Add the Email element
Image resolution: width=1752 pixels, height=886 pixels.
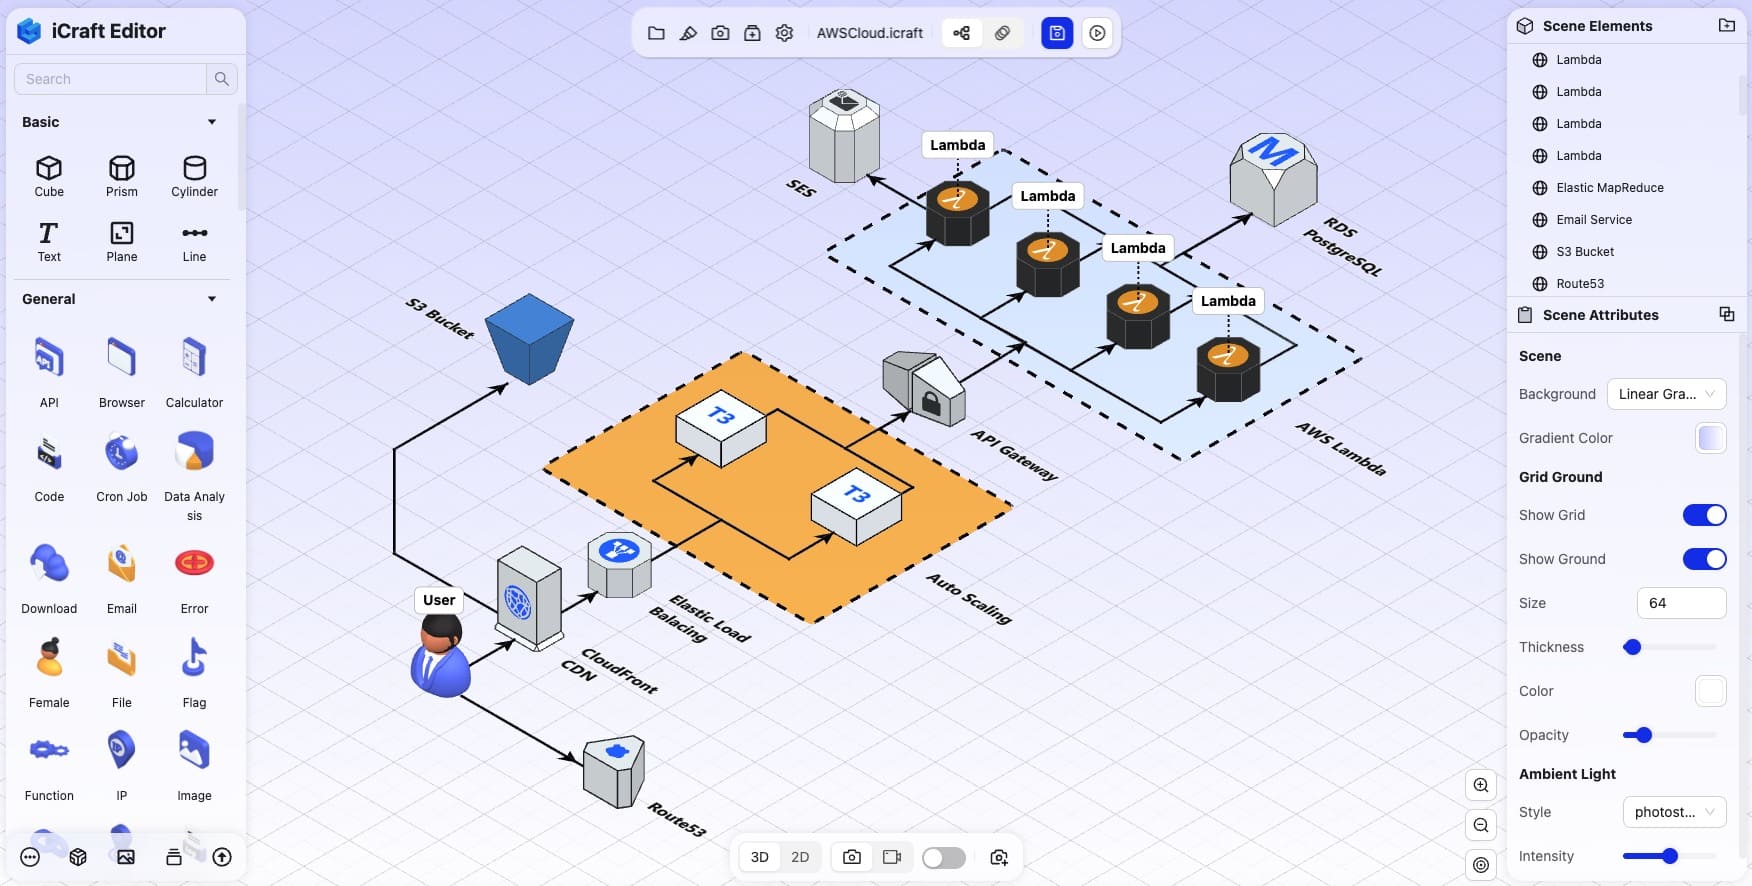coord(122,577)
